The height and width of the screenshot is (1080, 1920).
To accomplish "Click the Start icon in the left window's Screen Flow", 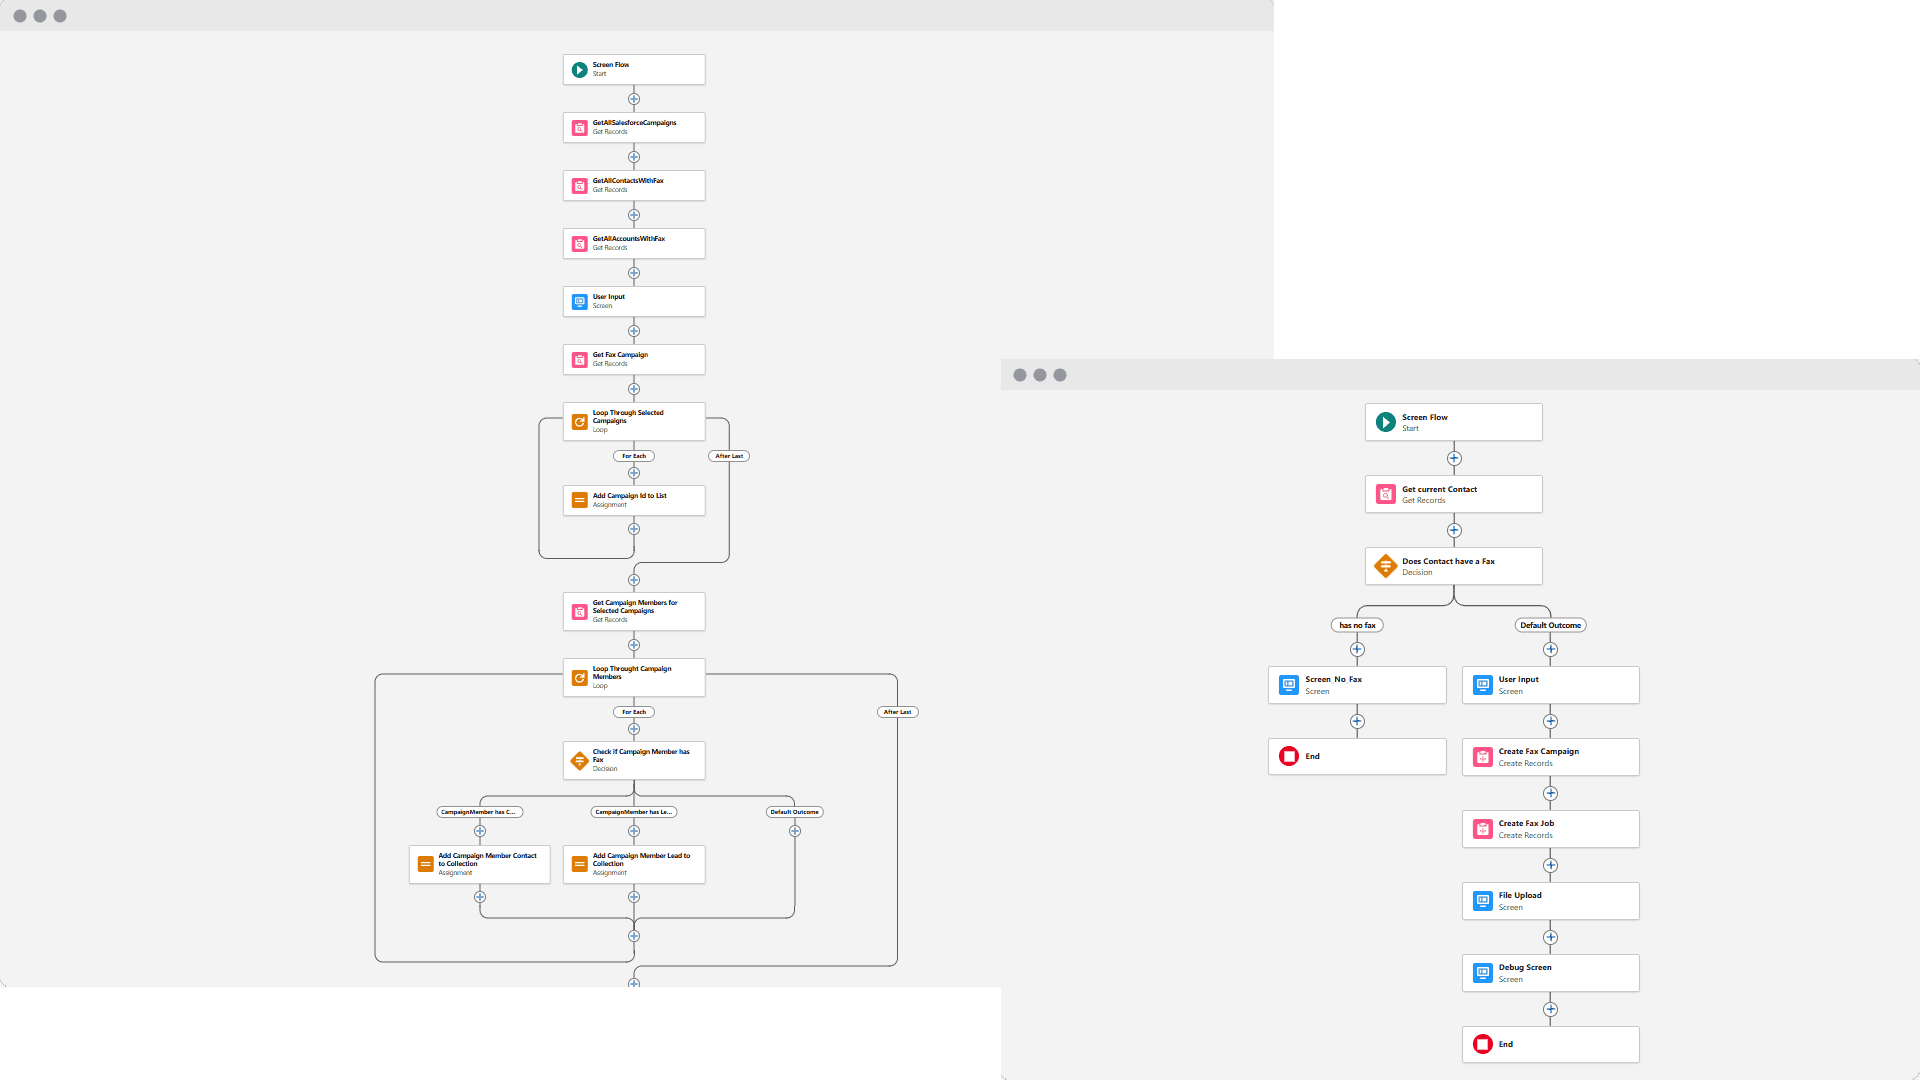I will click(579, 70).
